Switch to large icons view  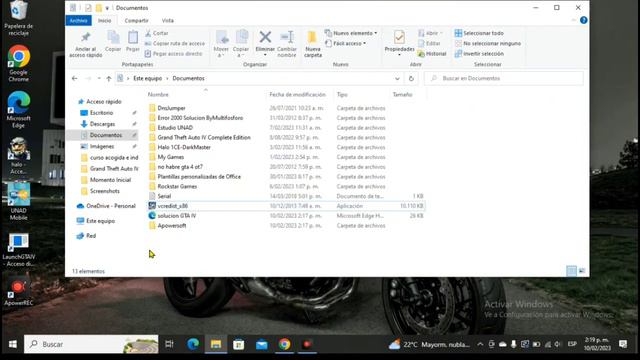[582, 271]
